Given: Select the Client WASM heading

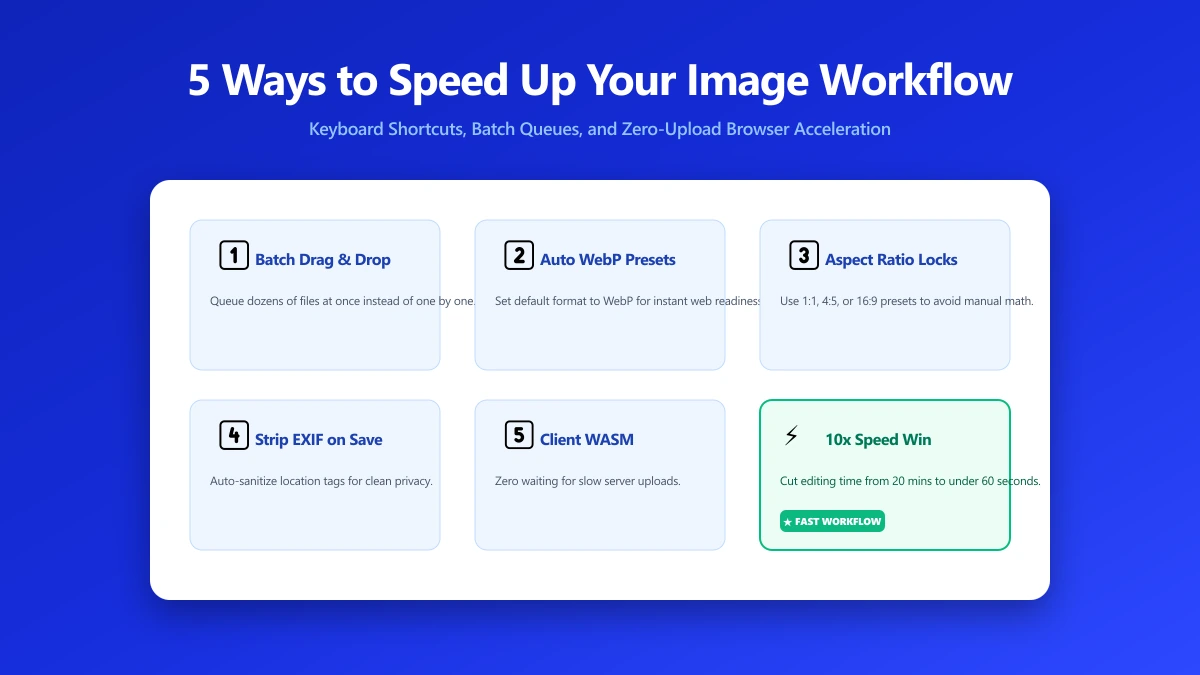Looking at the screenshot, I should 587,440.
